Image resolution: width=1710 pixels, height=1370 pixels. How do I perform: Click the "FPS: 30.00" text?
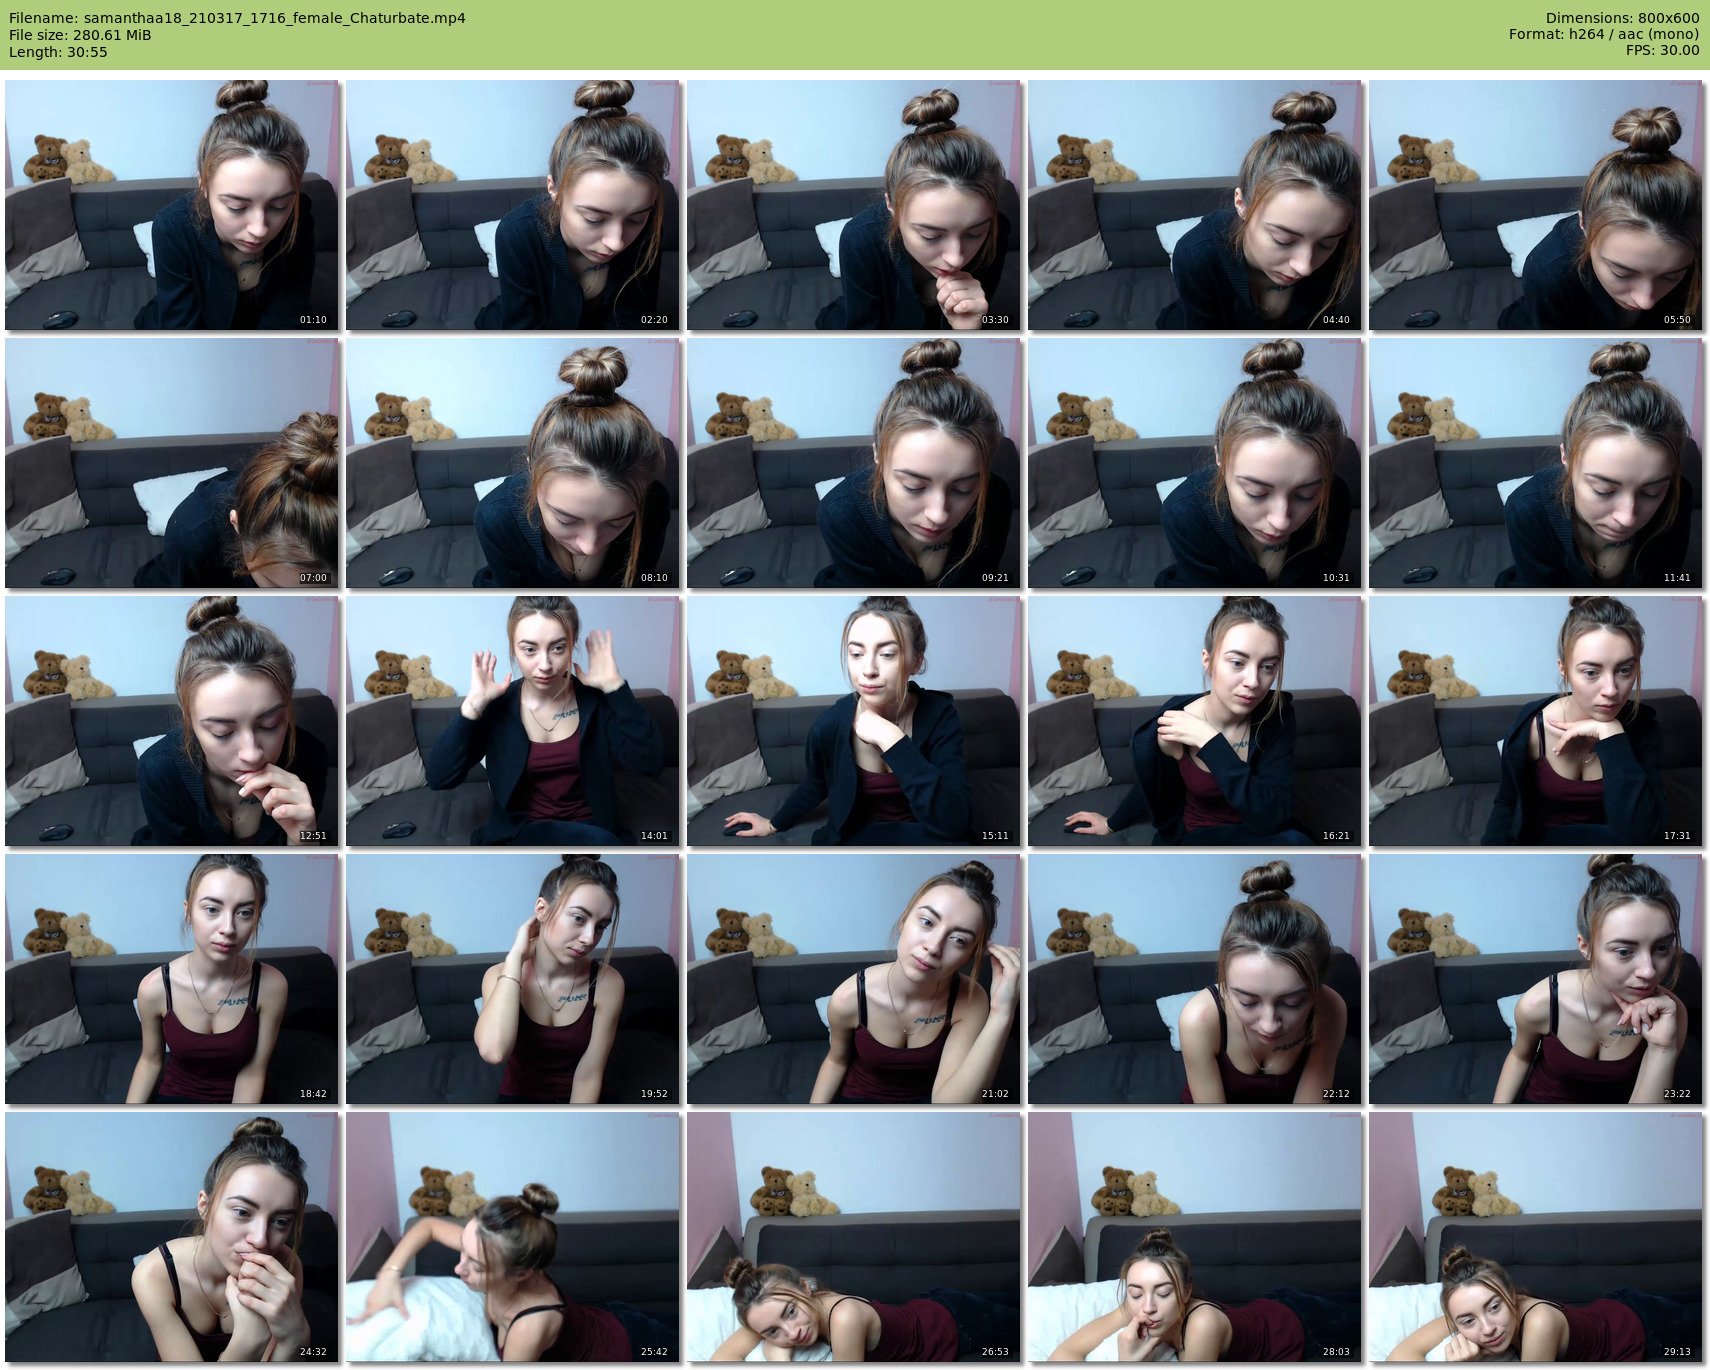(1662, 52)
